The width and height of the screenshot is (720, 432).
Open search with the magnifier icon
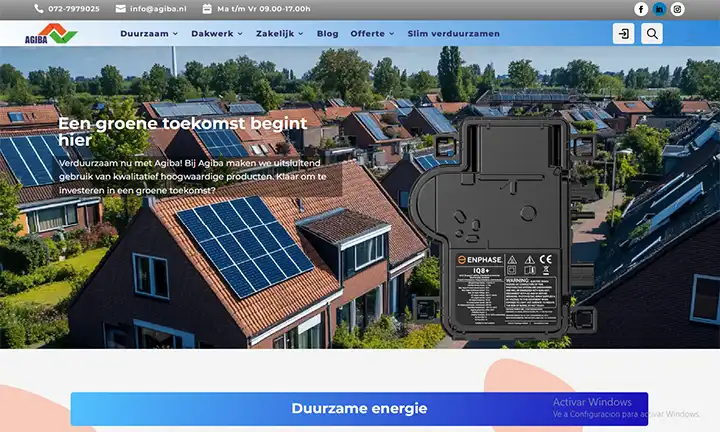pyautogui.click(x=652, y=34)
